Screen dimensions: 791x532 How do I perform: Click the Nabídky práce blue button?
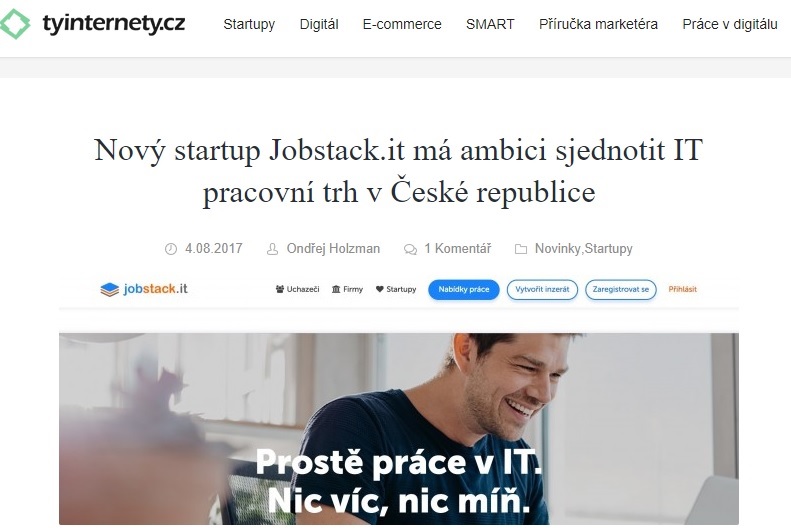464,289
